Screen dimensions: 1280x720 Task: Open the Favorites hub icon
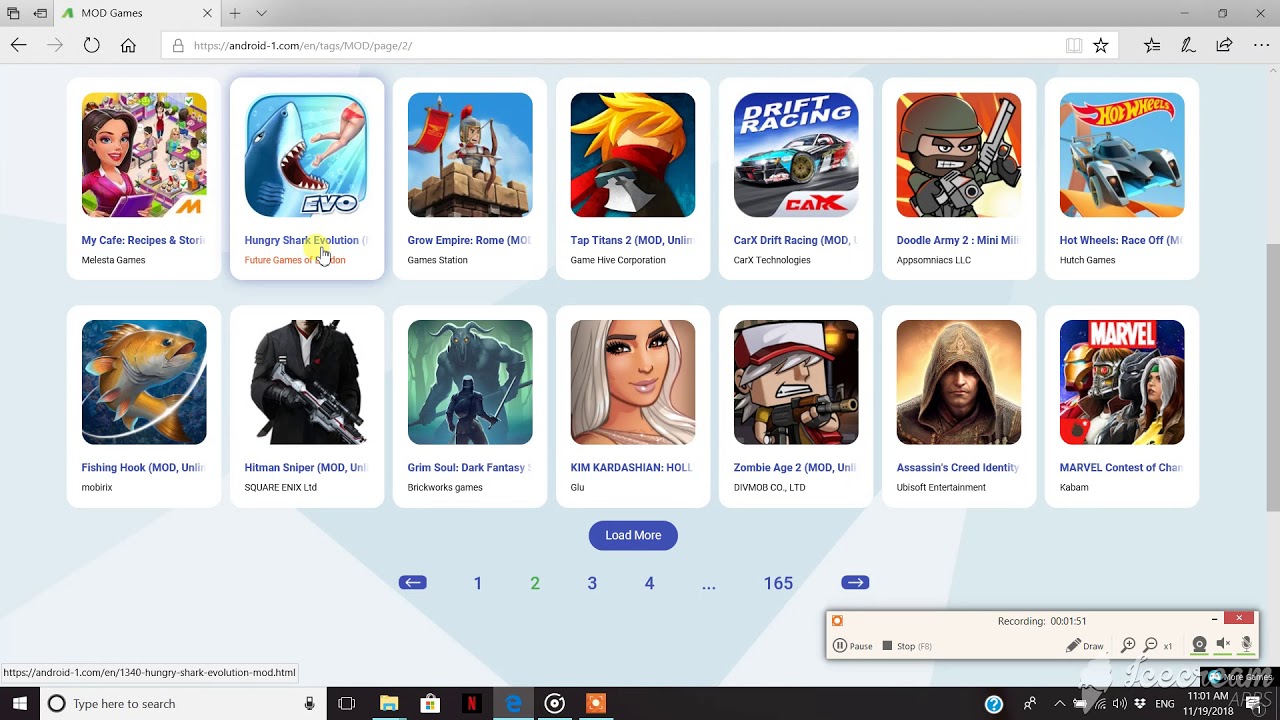[x=1152, y=45]
